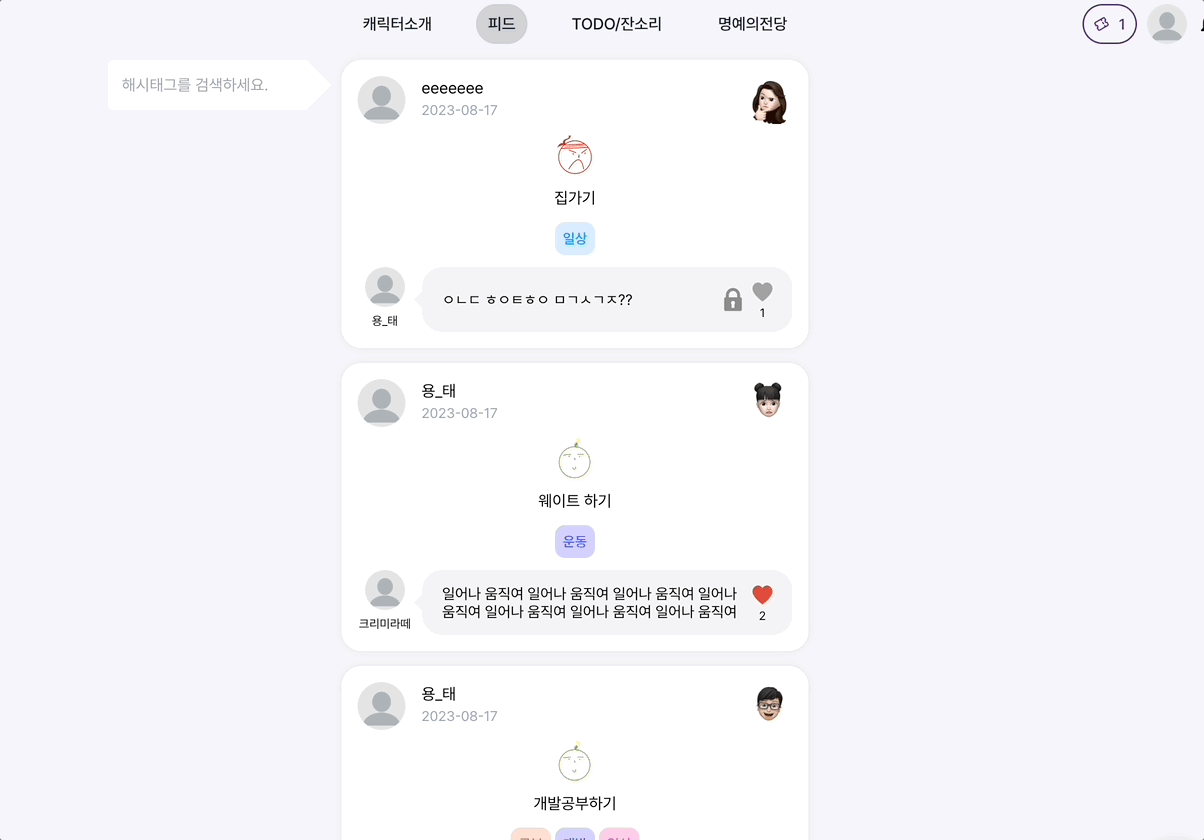Click the glasses man character avatar
The height and width of the screenshot is (840, 1204).
click(x=769, y=704)
